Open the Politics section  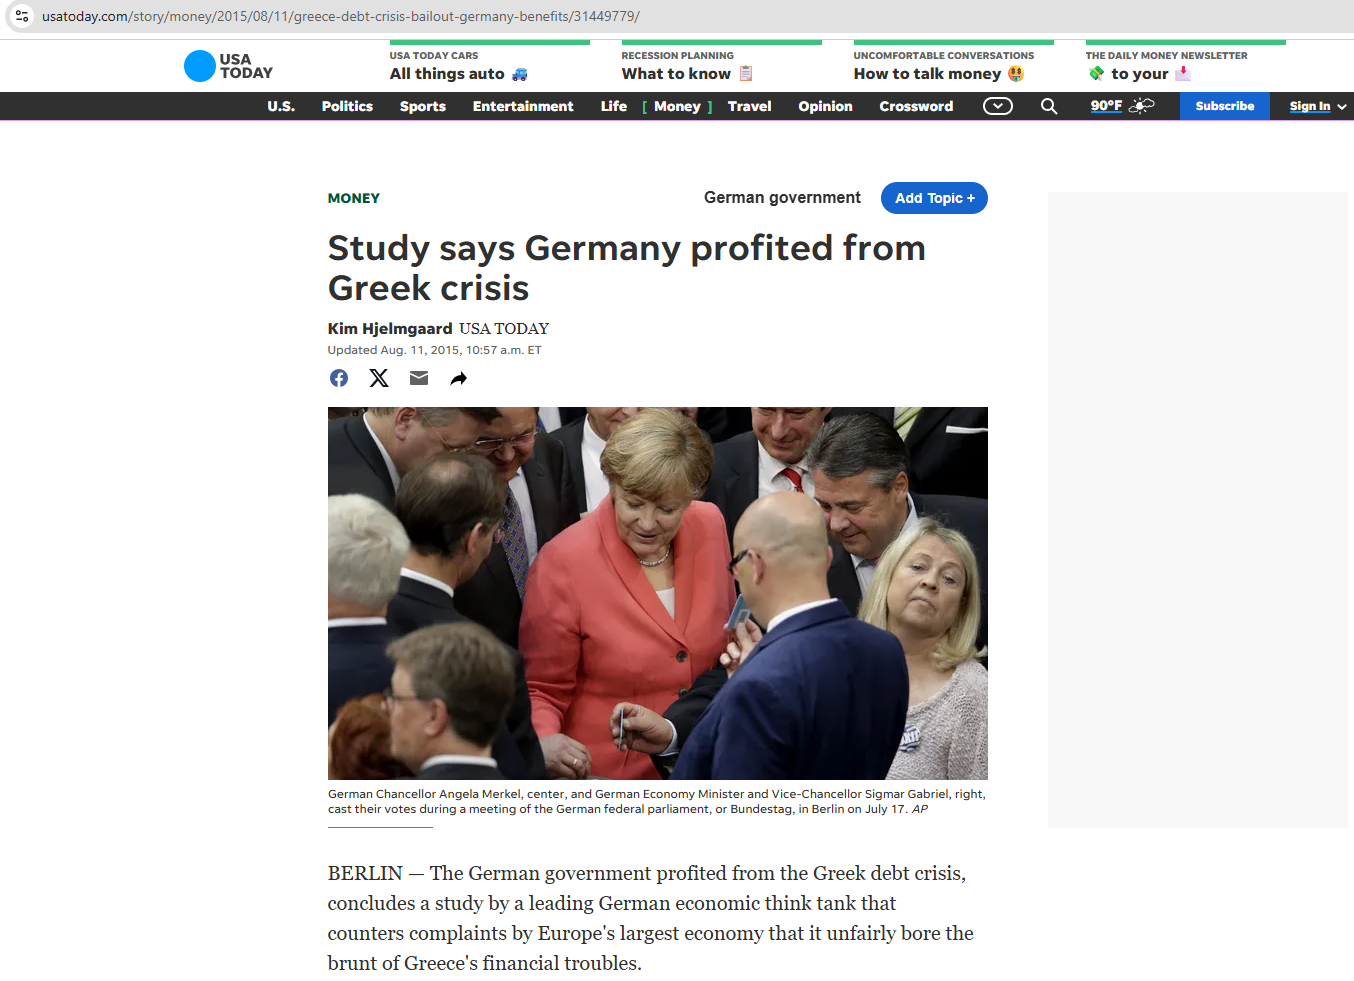tap(347, 106)
